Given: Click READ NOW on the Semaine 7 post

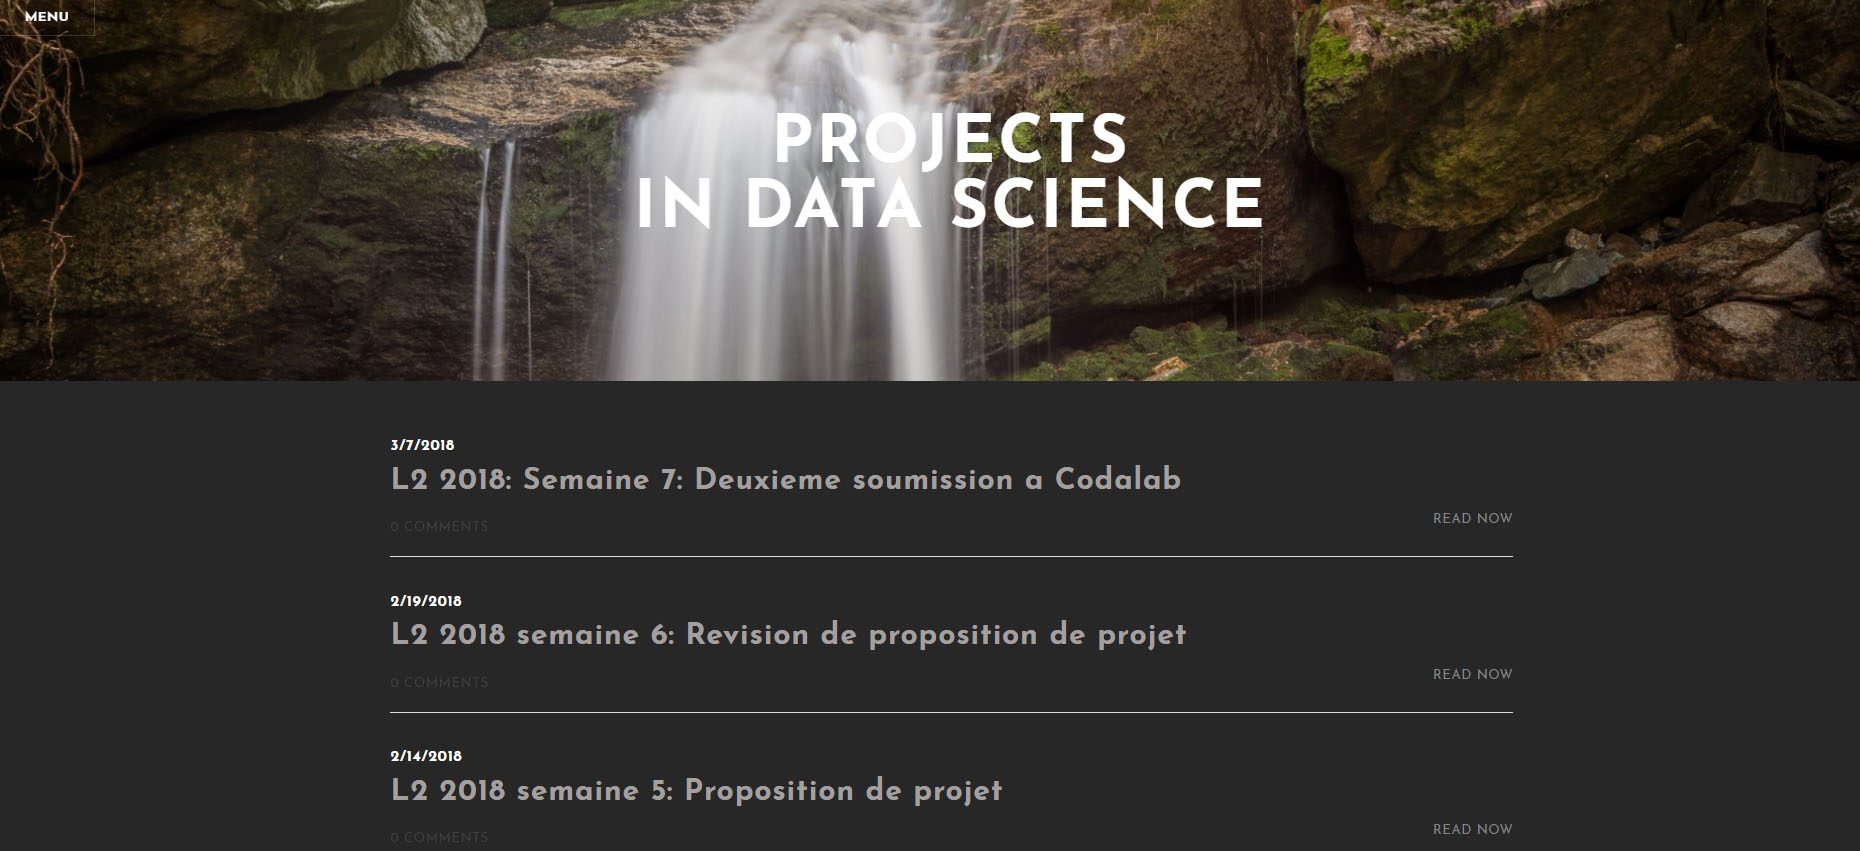Looking at the screenshot, I should click(1471, 519).
